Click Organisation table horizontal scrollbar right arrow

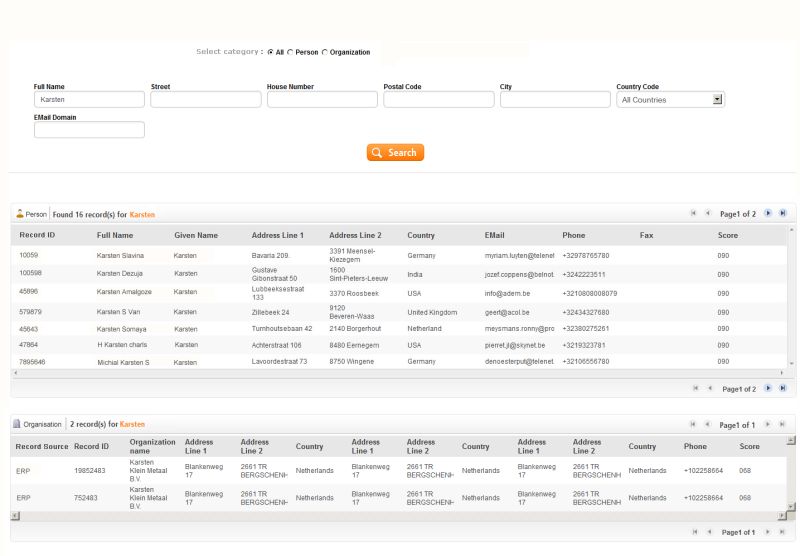click(782, 516)
